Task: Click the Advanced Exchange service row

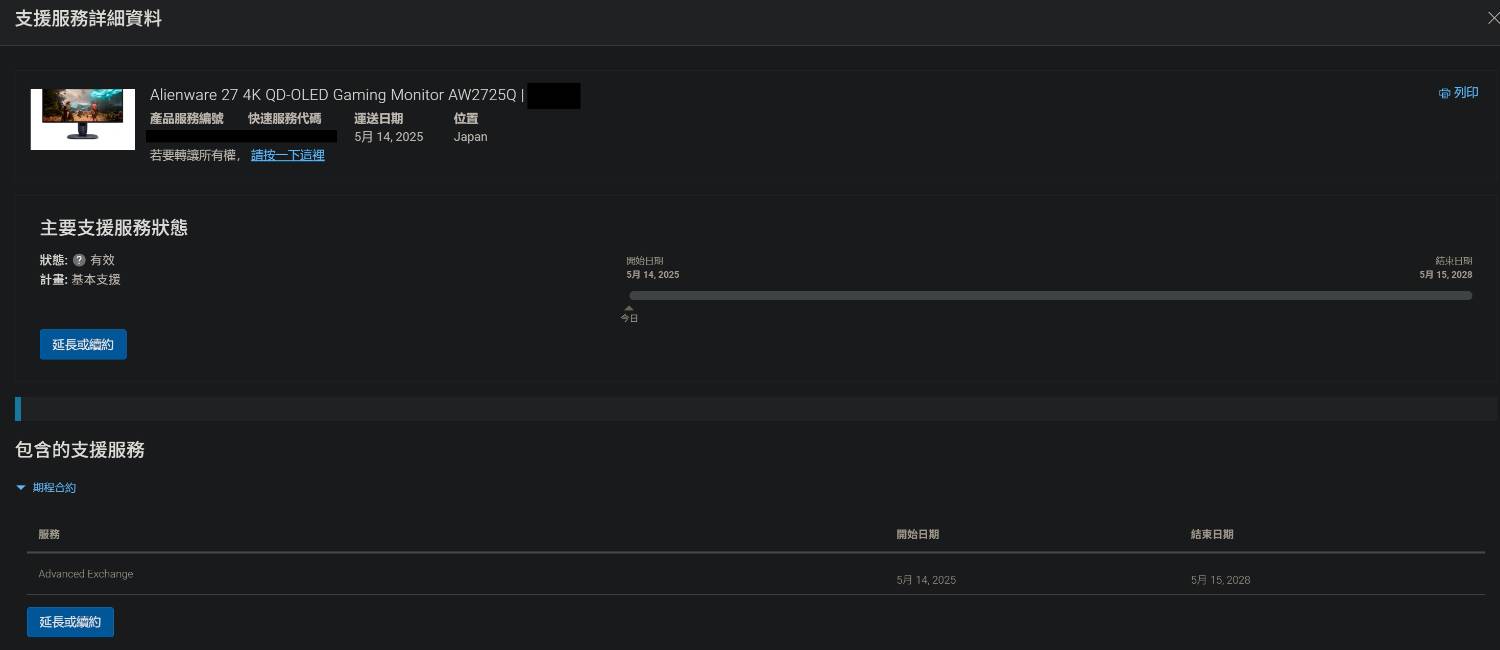Action: pos(756,575)
